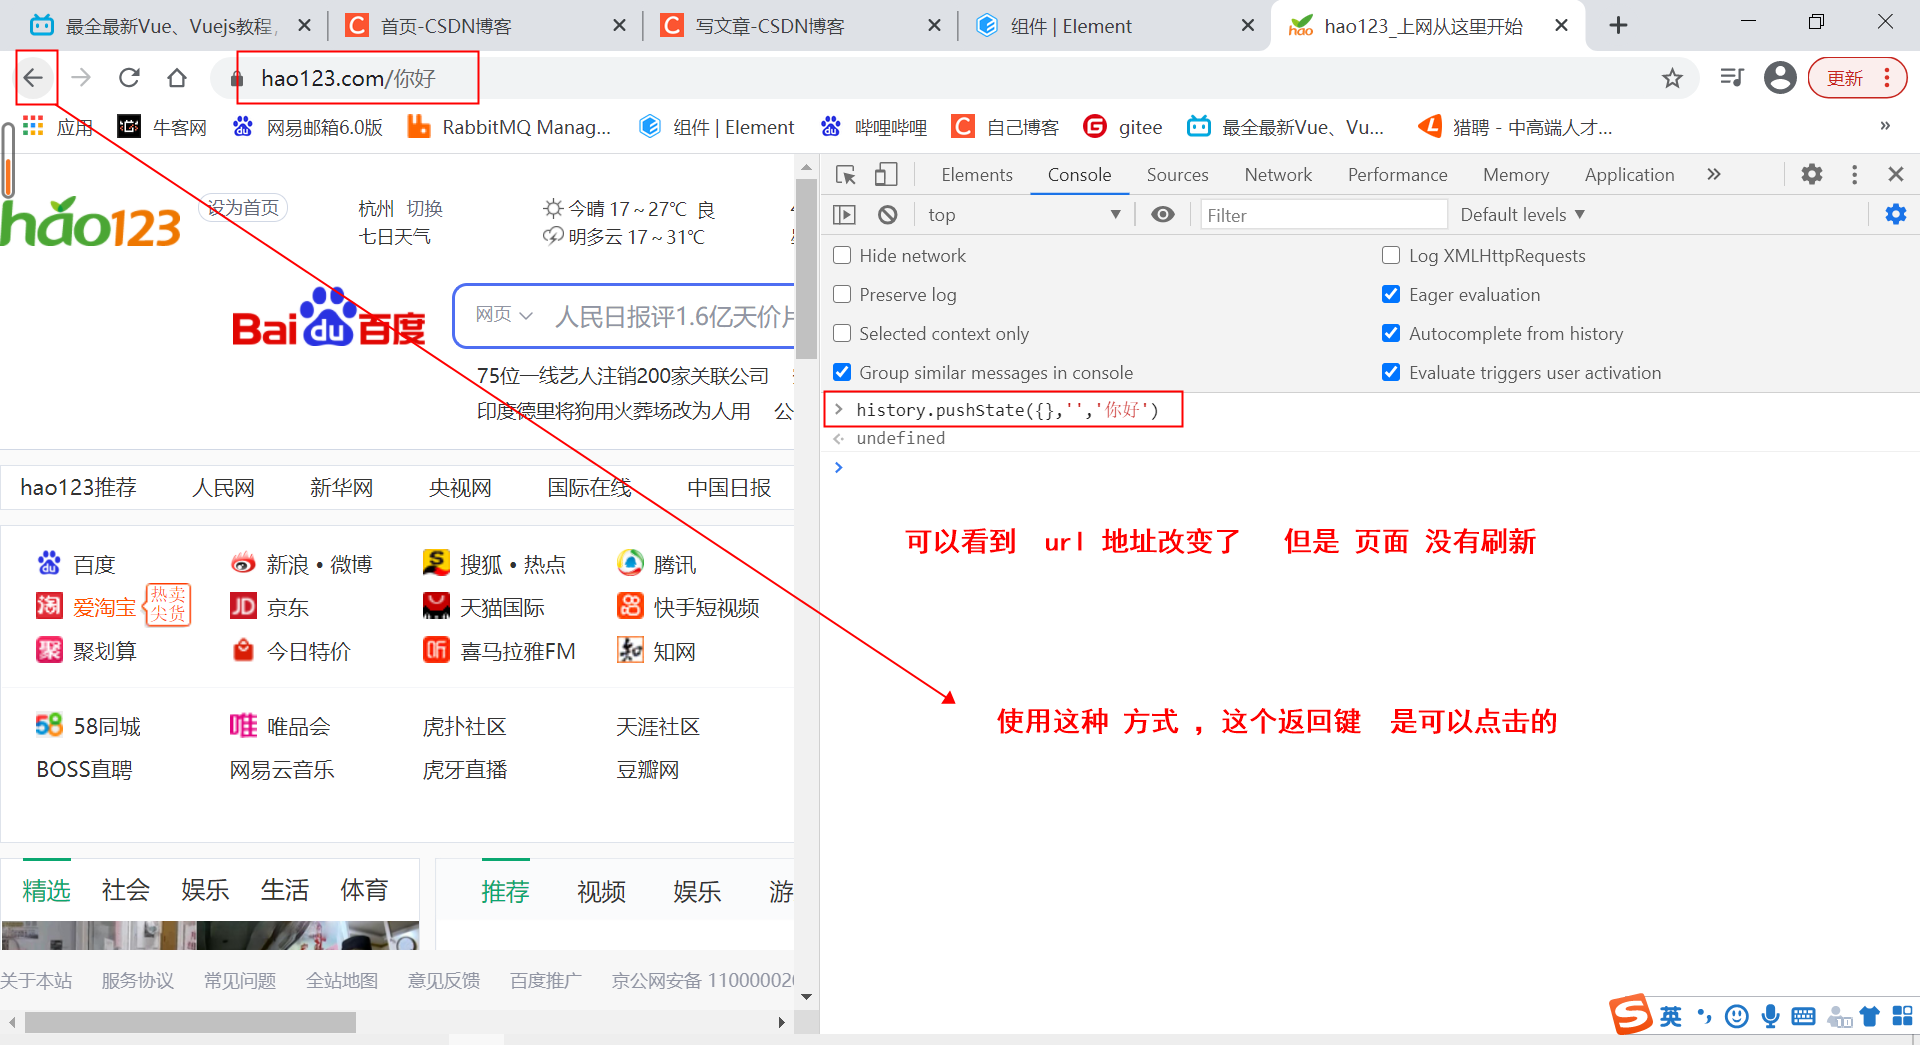Toggle the device toolbar in DevTools

tap(884, 174)
